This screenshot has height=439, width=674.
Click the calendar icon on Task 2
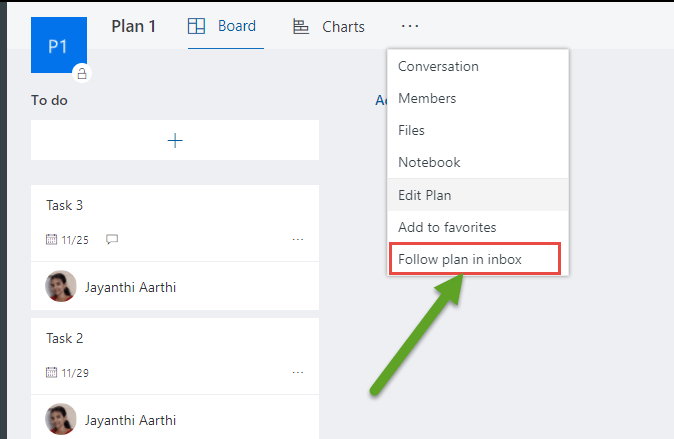coord(52,373)
